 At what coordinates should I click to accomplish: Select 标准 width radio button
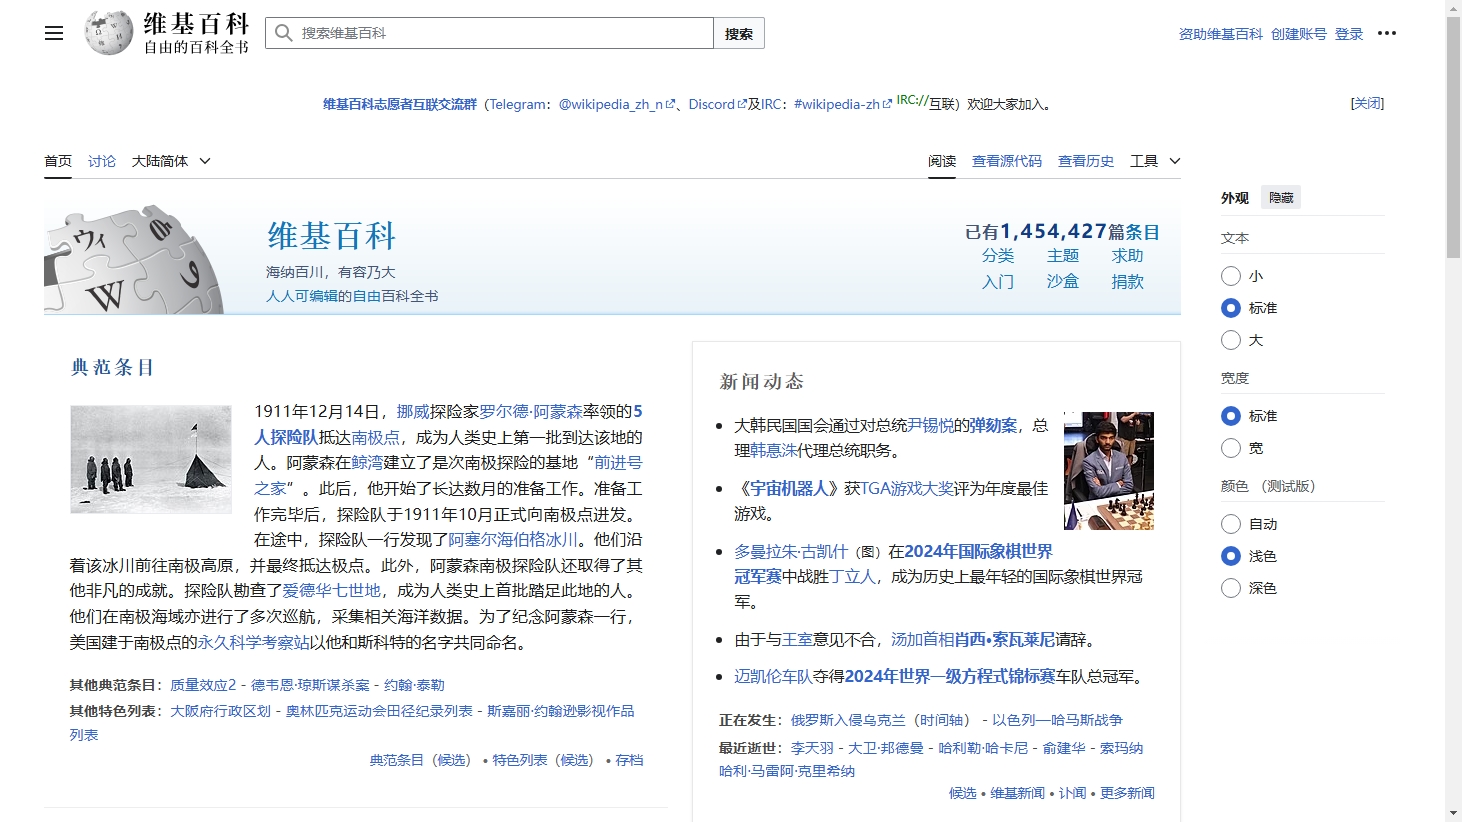[x=1231, y=416]
